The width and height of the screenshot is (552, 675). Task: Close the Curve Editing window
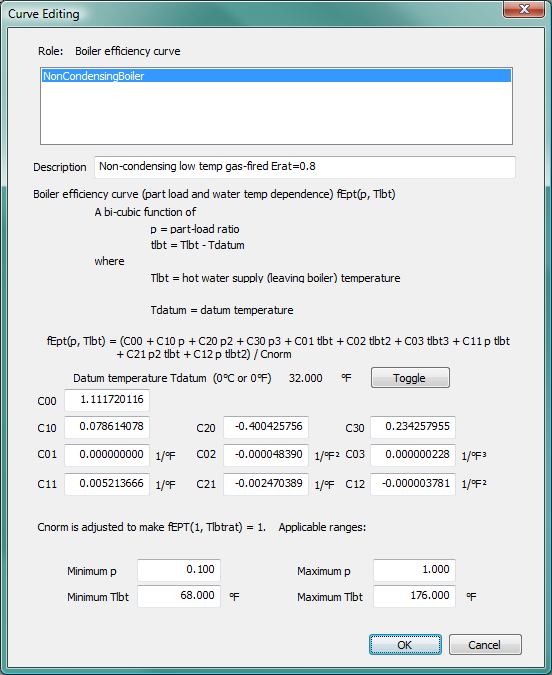524,9
